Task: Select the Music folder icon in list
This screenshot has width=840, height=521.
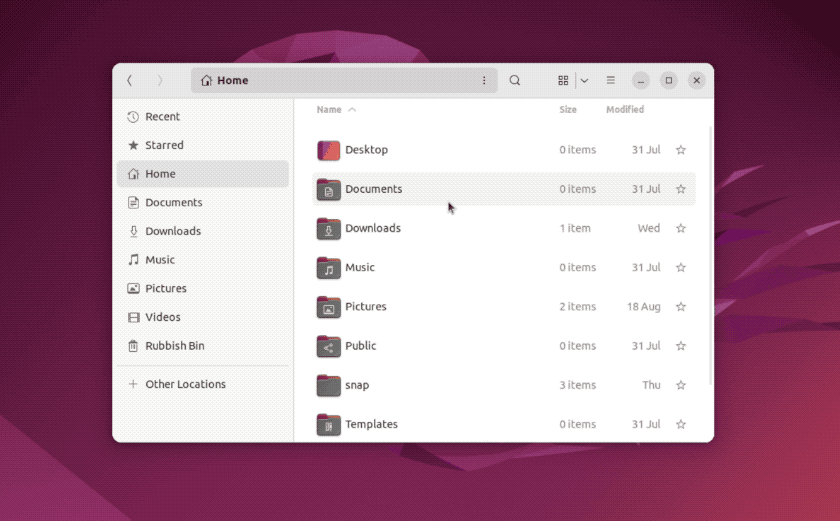Action: pos(328,268)
